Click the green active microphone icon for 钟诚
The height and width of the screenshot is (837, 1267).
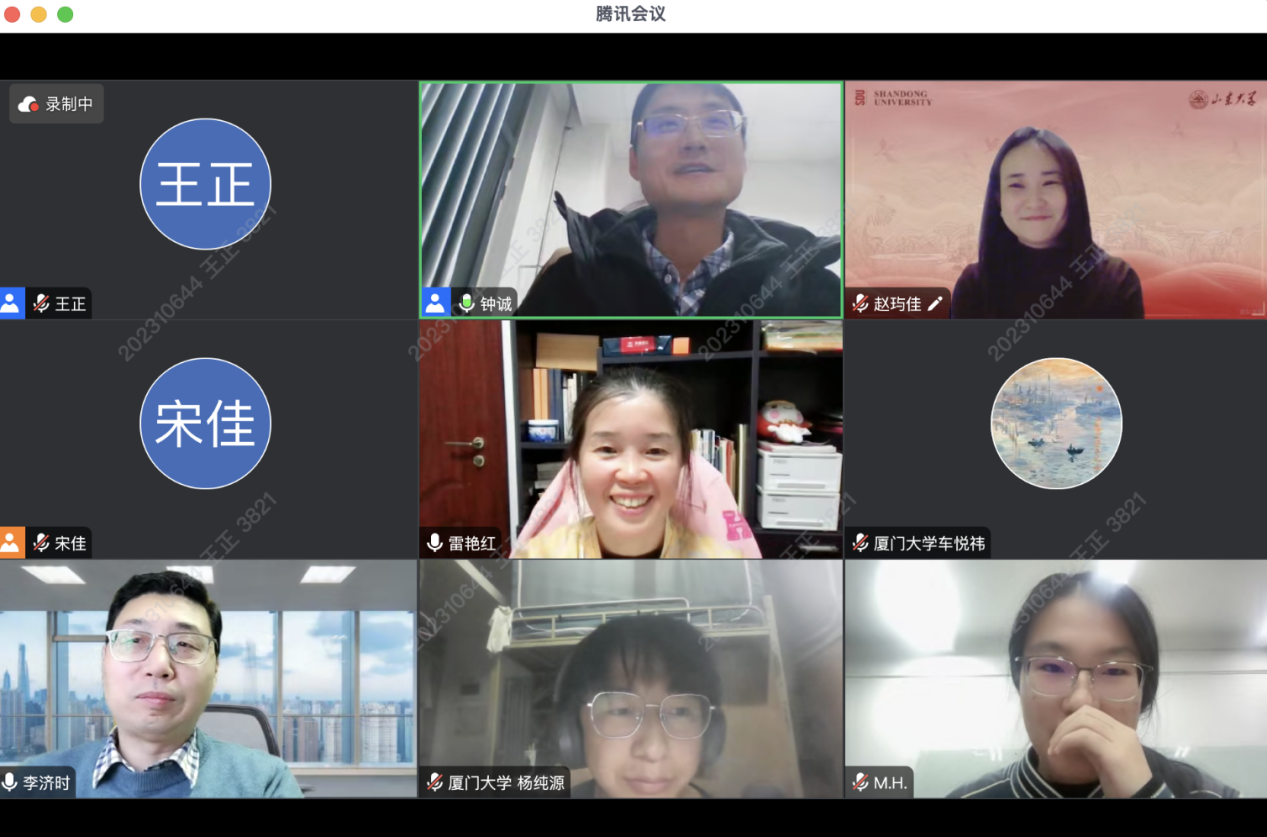pos(466,303)
